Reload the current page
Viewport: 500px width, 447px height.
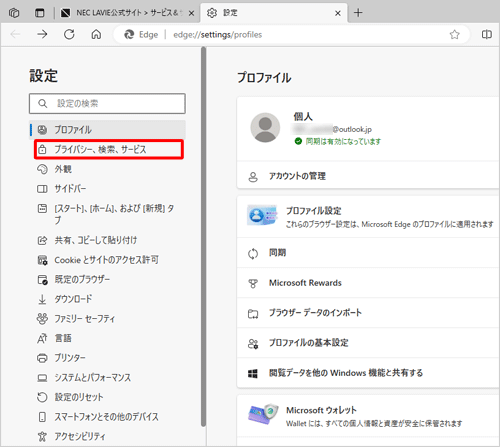(69, 34)
